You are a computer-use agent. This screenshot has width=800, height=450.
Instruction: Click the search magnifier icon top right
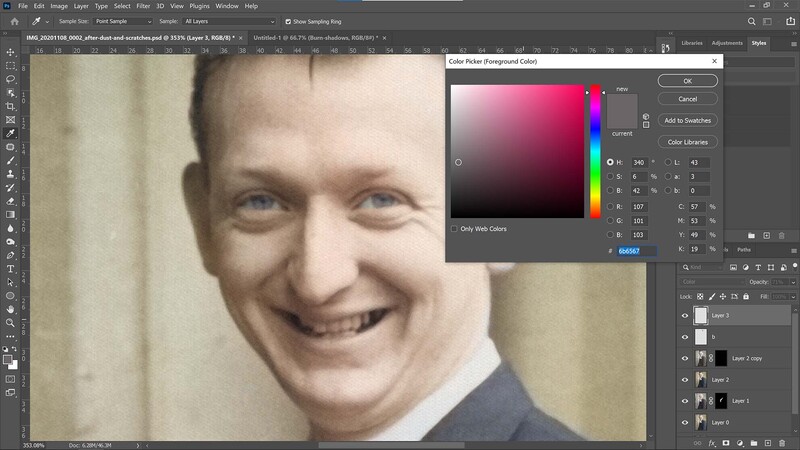751,21
